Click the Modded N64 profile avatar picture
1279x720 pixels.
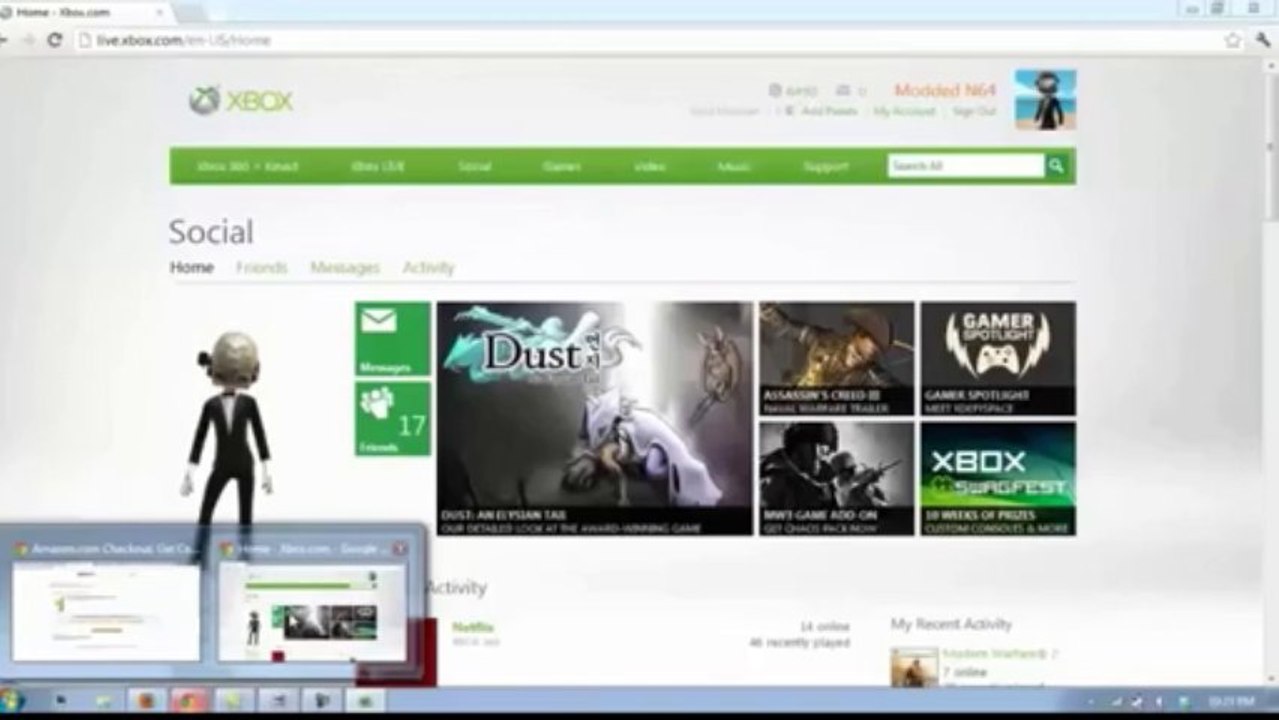[x=1045, y=99]
